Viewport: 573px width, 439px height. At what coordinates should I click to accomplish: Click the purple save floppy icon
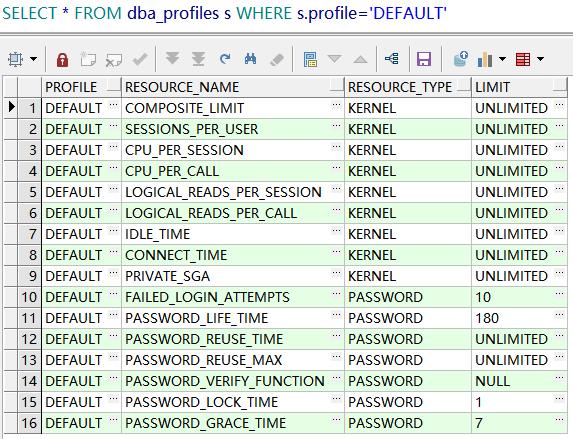tap(424, 59)
